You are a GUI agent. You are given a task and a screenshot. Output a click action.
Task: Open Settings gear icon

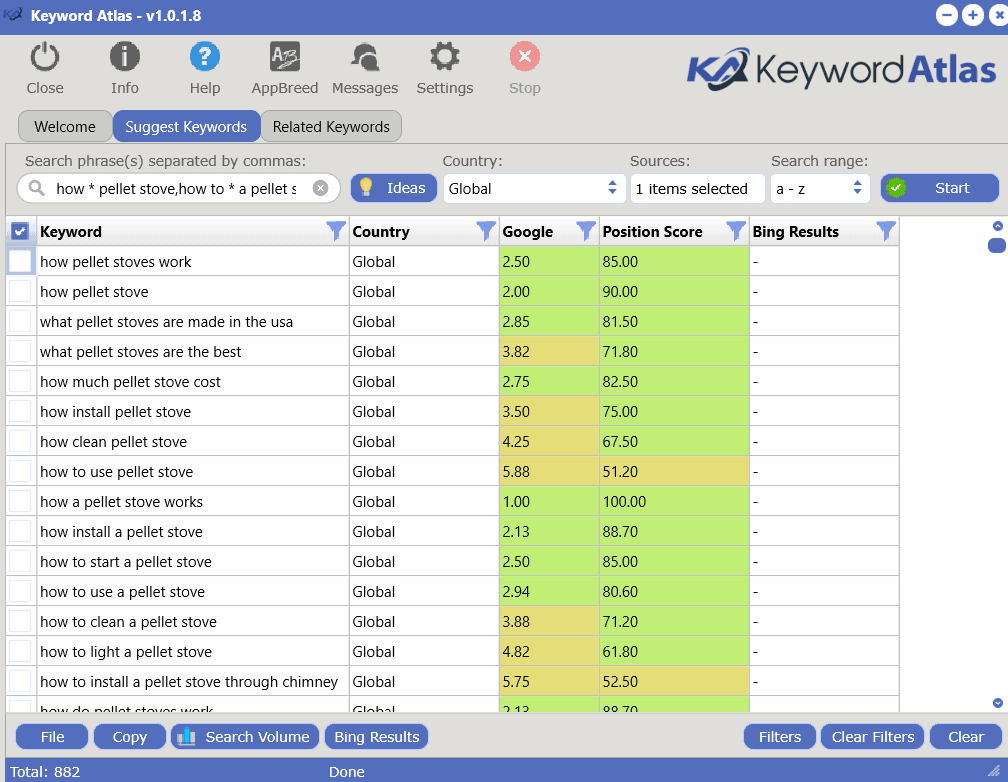pos(444,58)
